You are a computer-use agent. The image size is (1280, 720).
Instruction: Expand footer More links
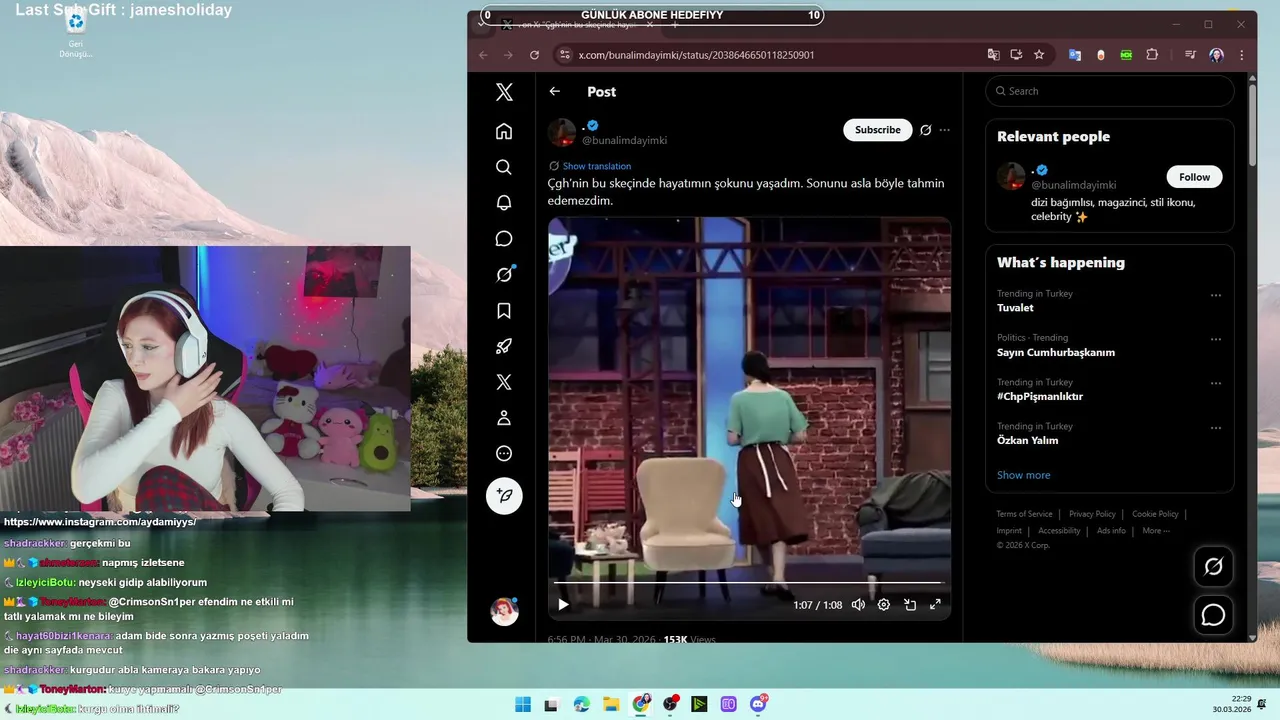tap(1156, 530)
